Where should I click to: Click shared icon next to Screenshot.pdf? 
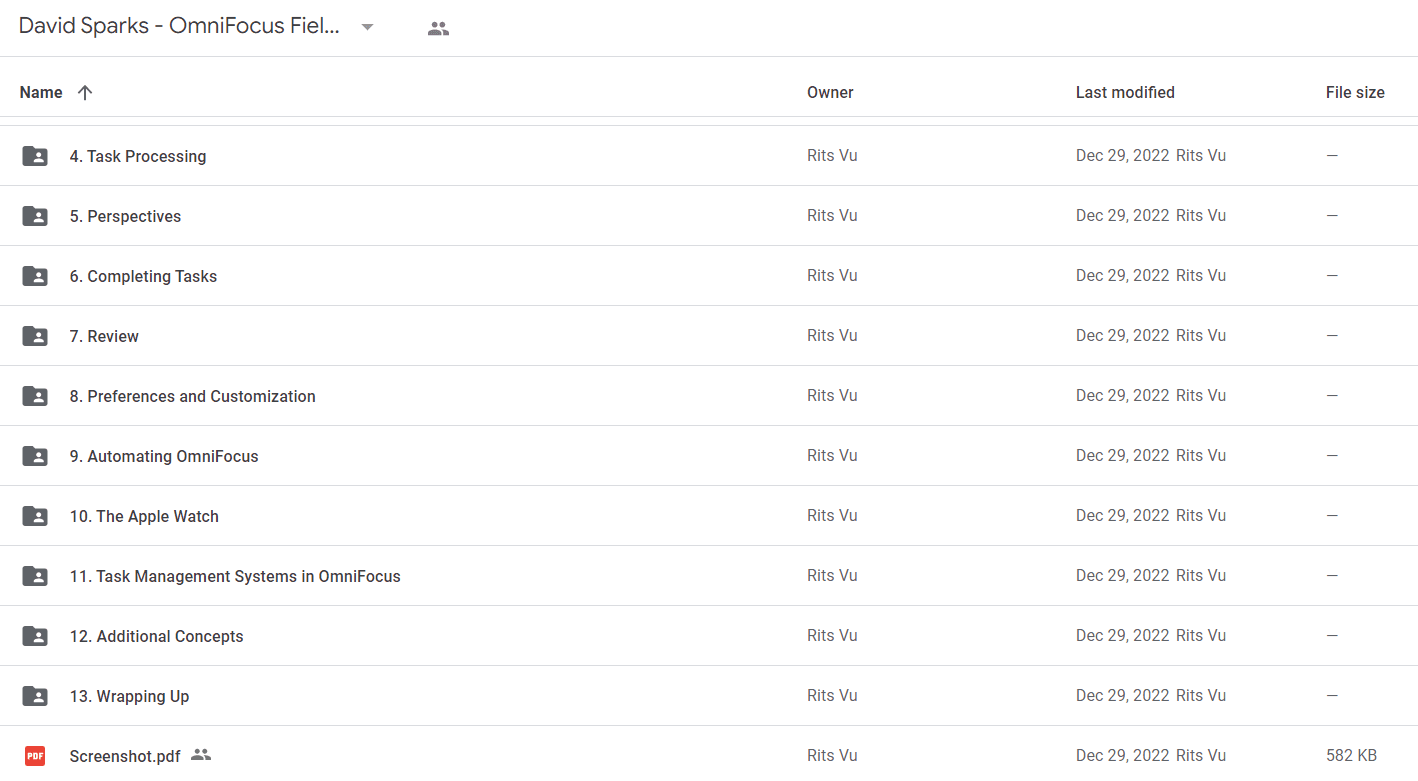[201, 755]
